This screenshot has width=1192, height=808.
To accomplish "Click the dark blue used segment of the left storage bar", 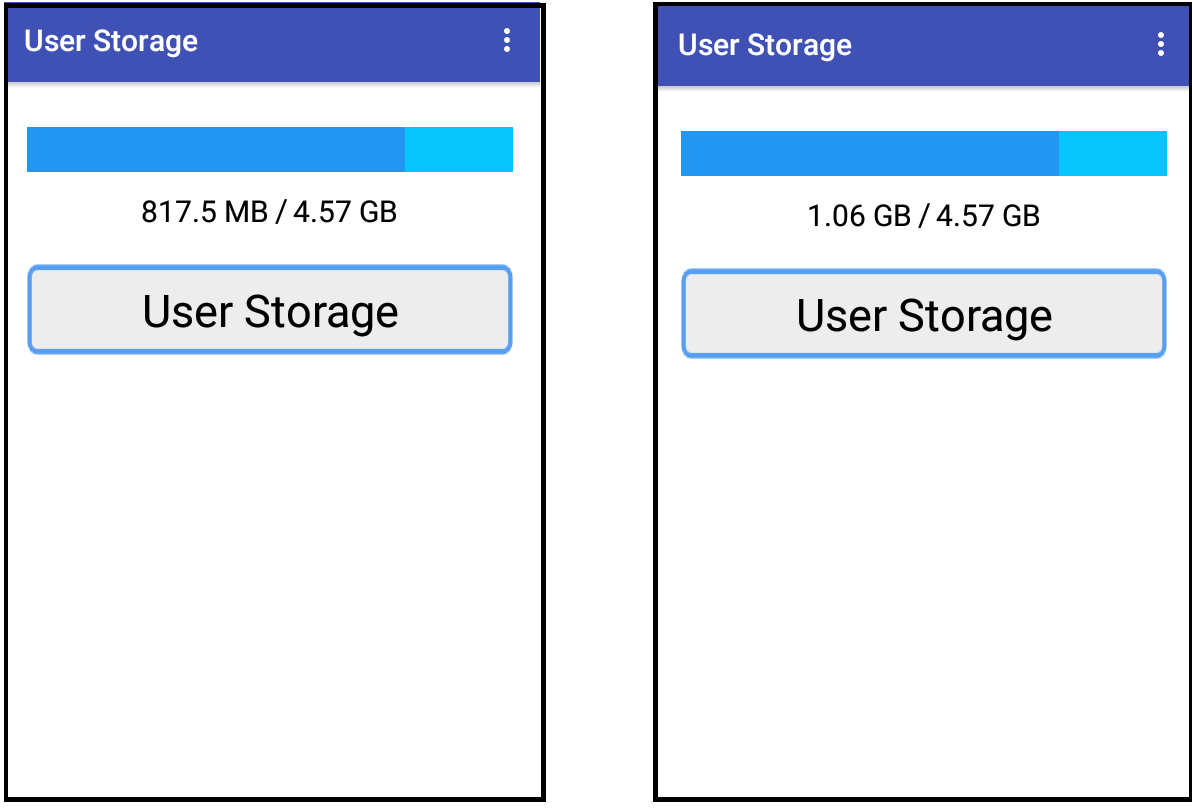I will point(216,149).
